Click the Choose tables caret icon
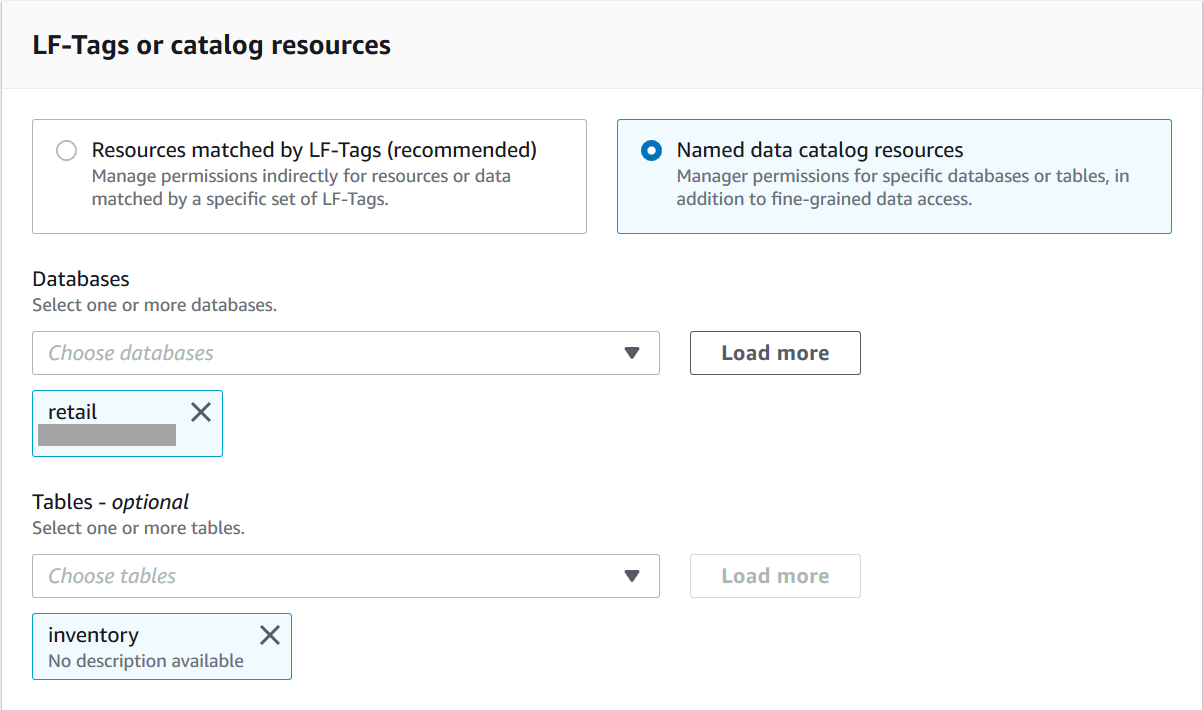 632,576
